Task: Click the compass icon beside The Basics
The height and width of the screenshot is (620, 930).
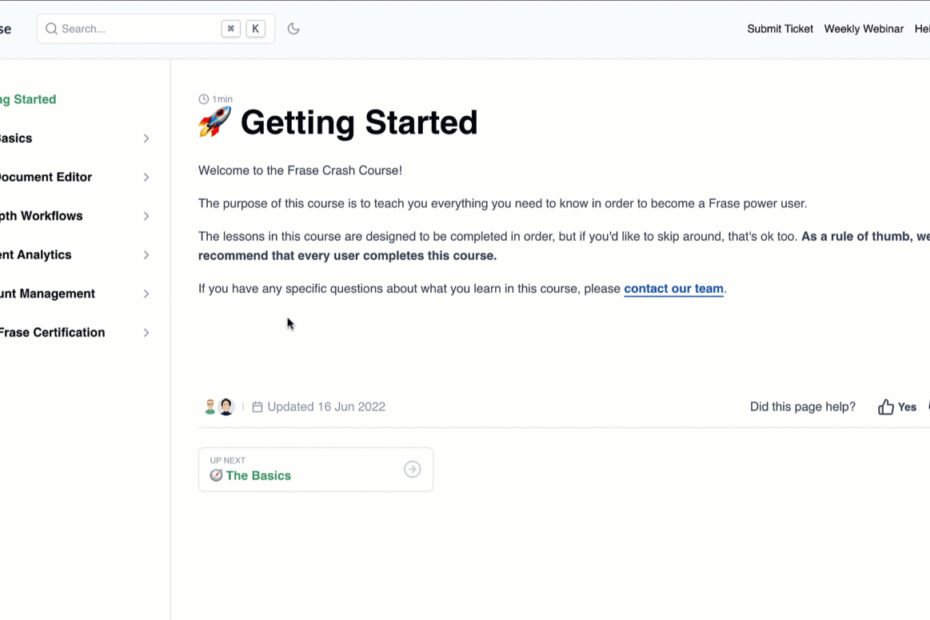Action: coord(216,475)
